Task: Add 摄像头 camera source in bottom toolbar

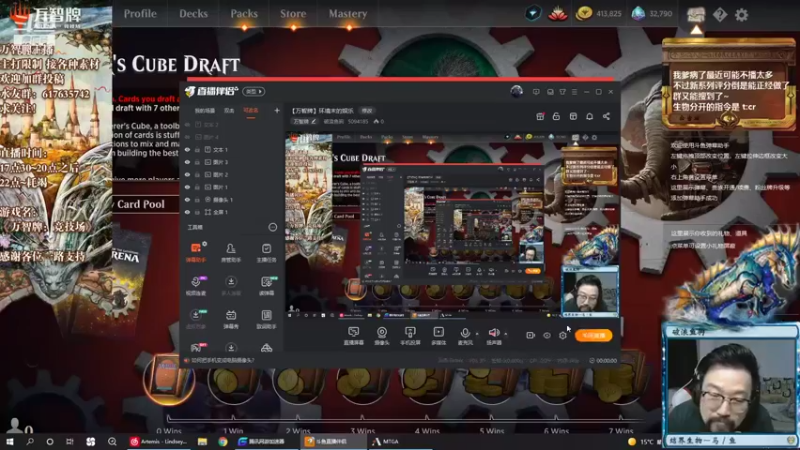Action: coord(382,336)
